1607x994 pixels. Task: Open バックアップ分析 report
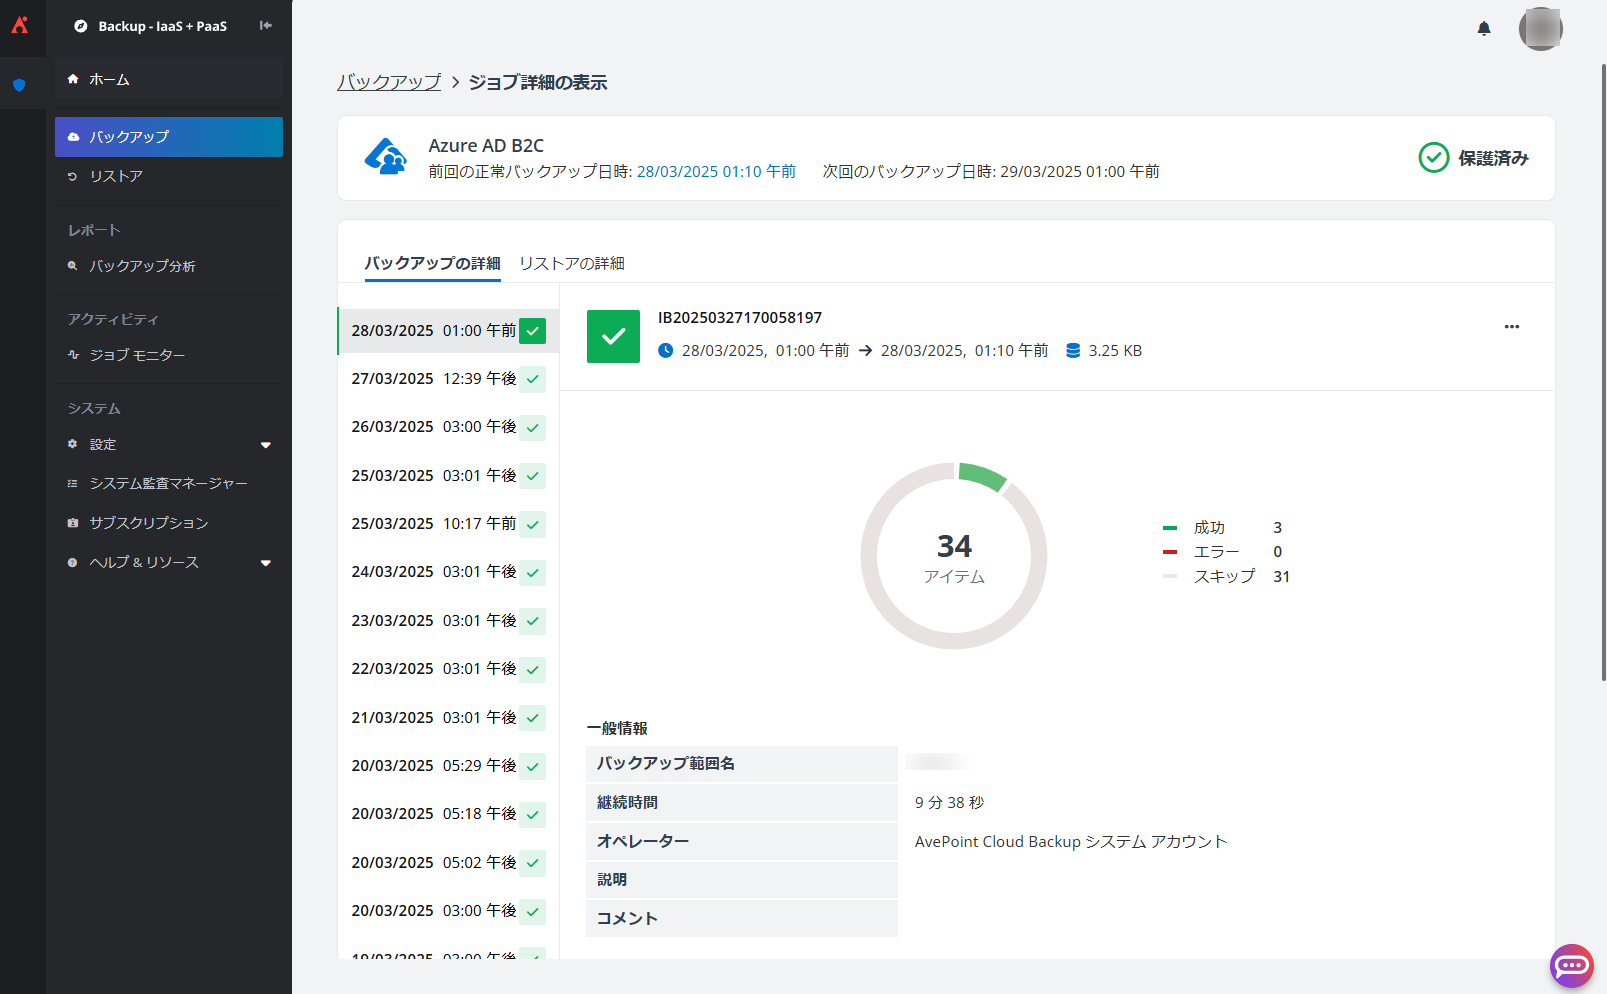(169, 266)
